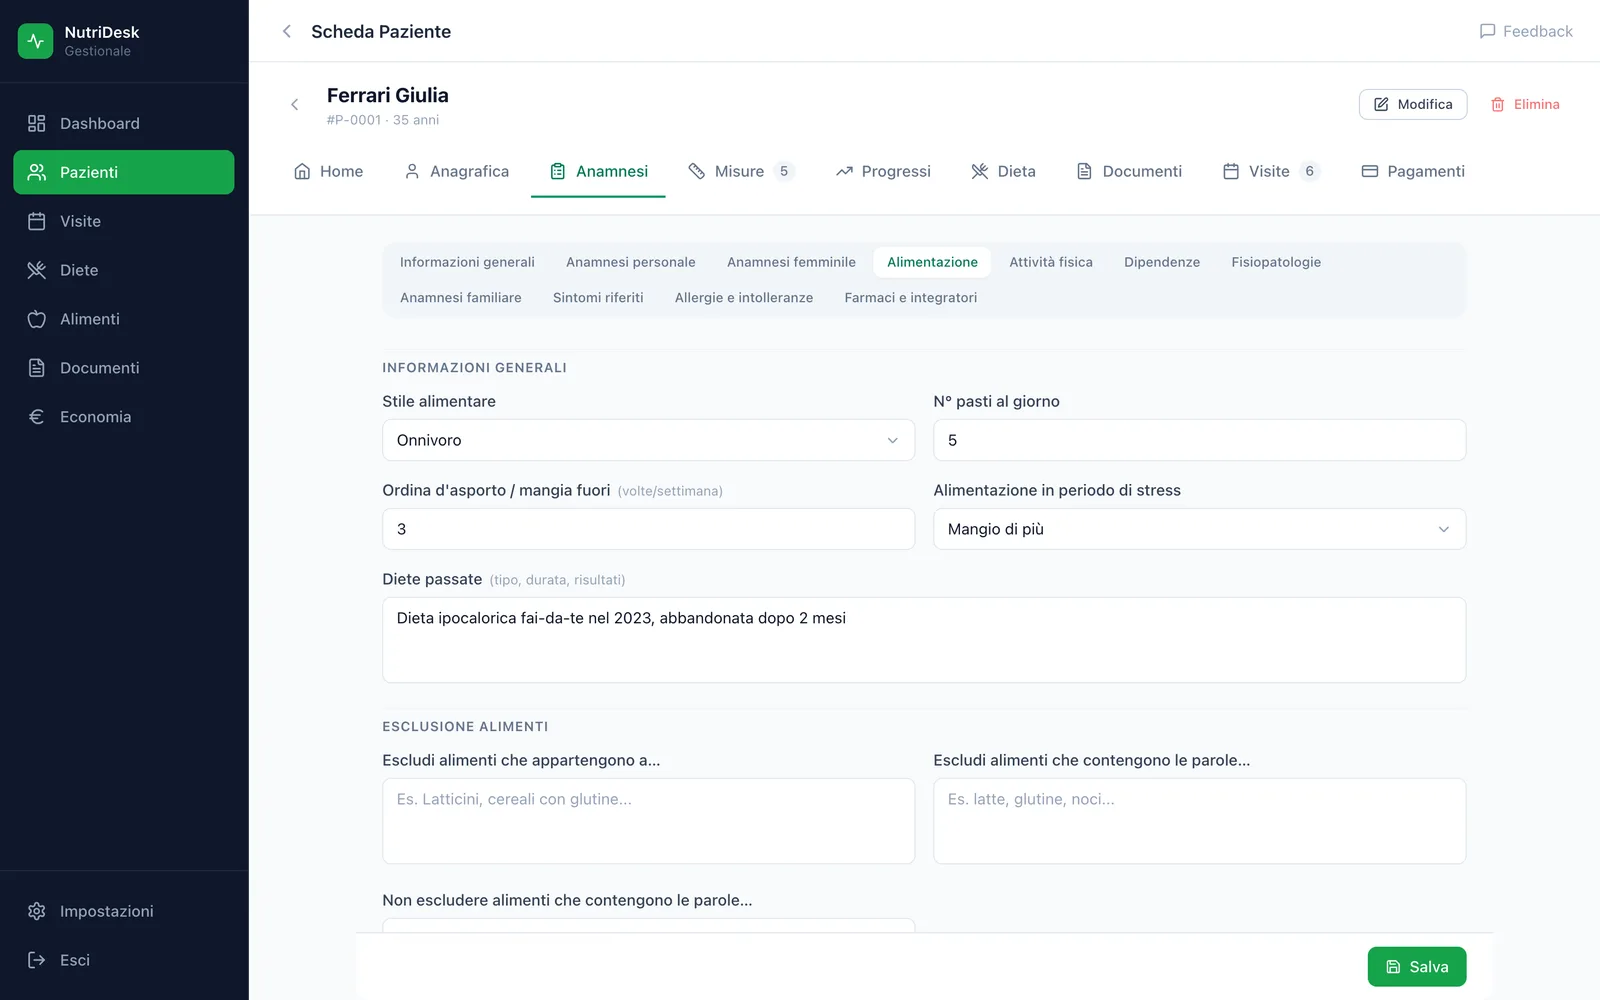Click the pencil icon on Modifica
Viewport: 1600px width, 1000px height.
click(1381, 104)
